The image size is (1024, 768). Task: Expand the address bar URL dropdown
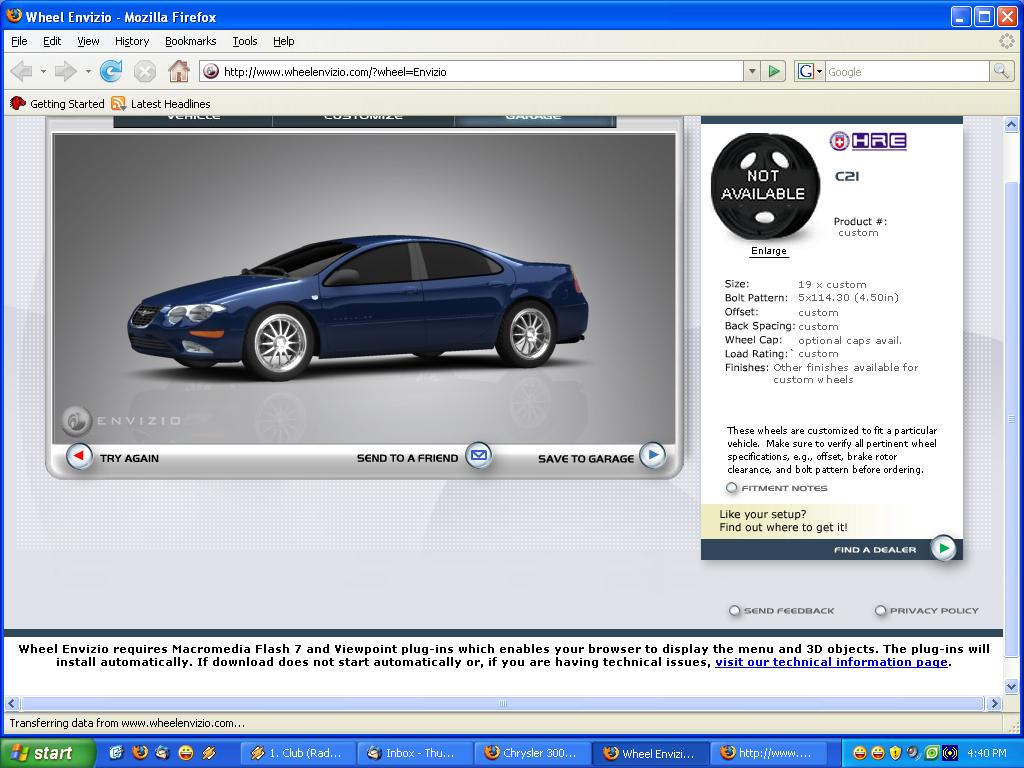pos(752,71)
